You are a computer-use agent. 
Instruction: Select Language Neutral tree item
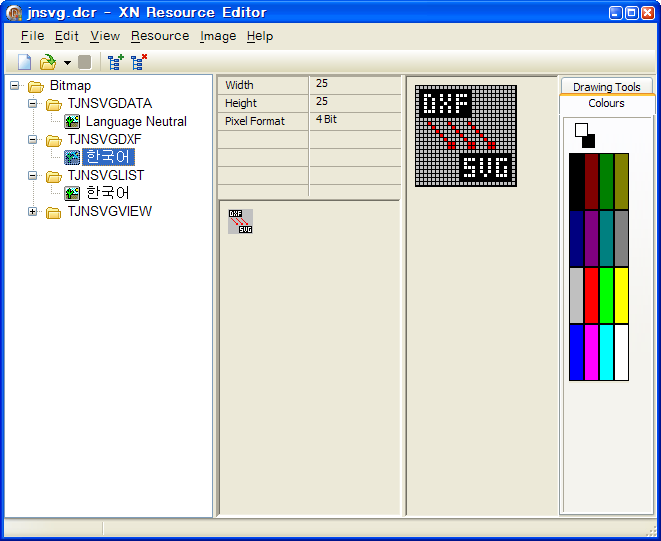click(136, 121)
